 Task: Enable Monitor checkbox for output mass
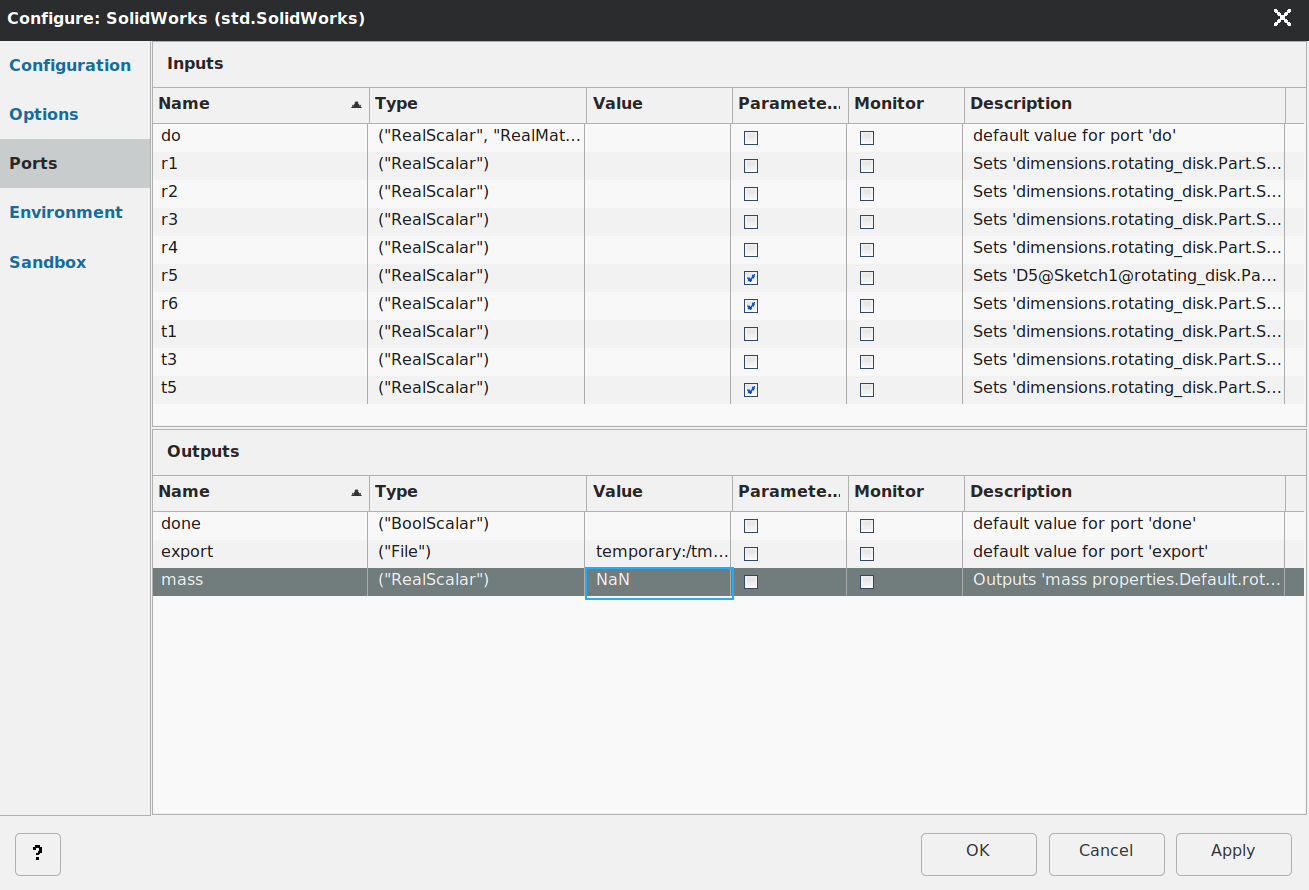click(x=867, y=582)
